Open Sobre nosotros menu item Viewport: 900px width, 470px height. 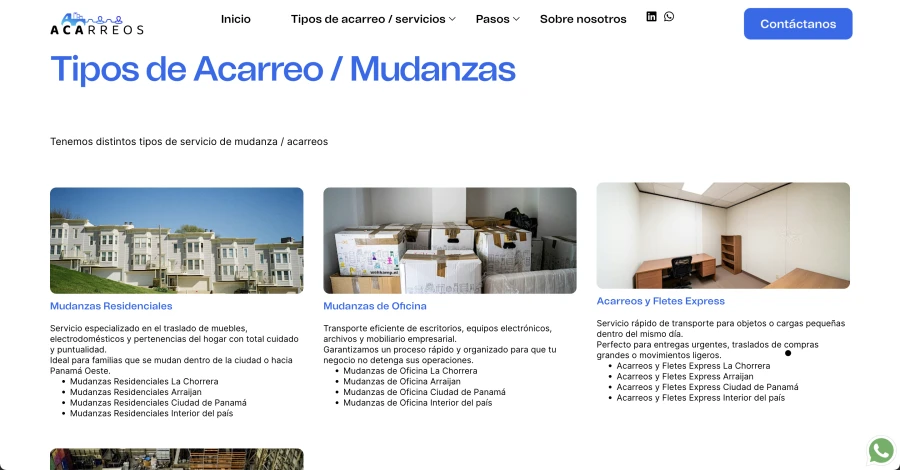(x=583, y=19)
